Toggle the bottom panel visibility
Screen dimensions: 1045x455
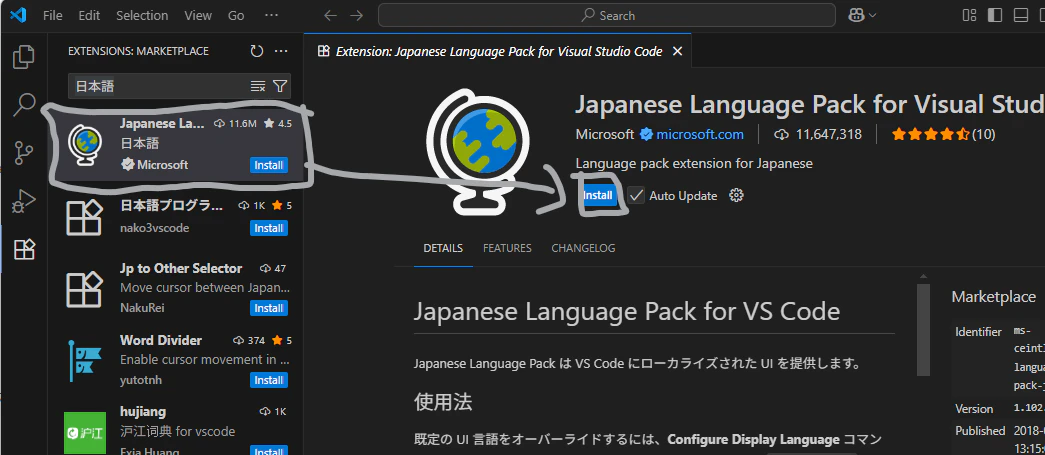click(x=1021, y=15)
